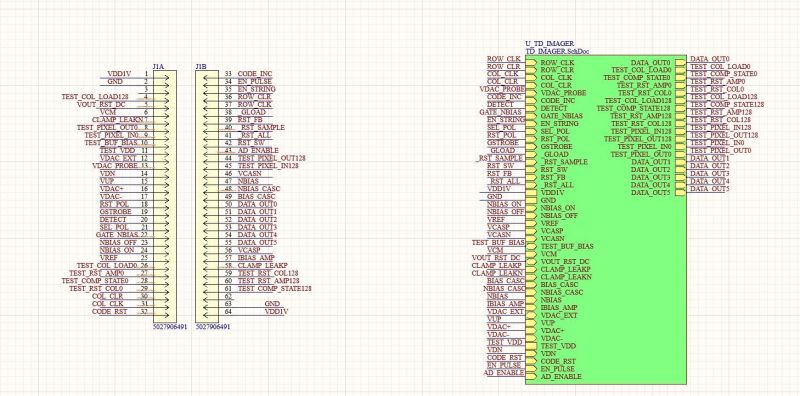800x396 pixels.
Task: Click GATE_NBIAS net label left of sheet symbol
Action: tap(501, 112)
